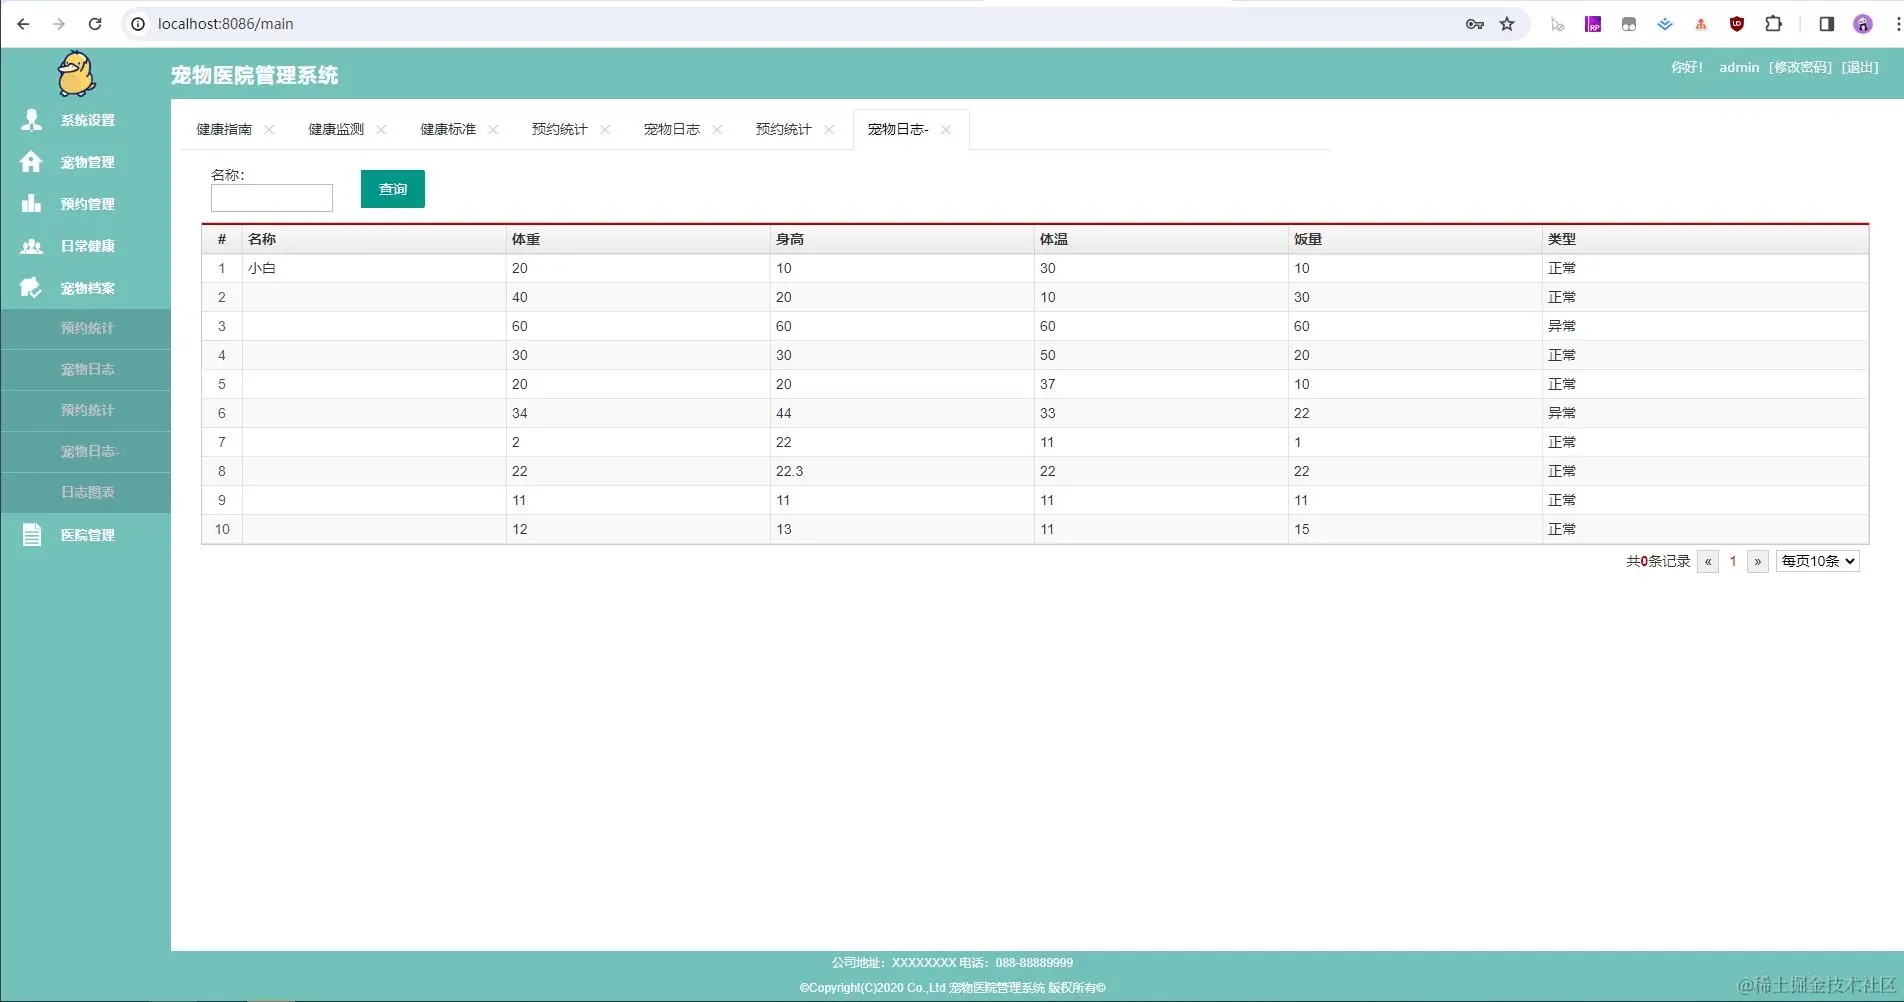This screenshot has width=1904, height=1002.
Task: Click the grey cursor extension icon
Action: click(x=1557, y=24)
